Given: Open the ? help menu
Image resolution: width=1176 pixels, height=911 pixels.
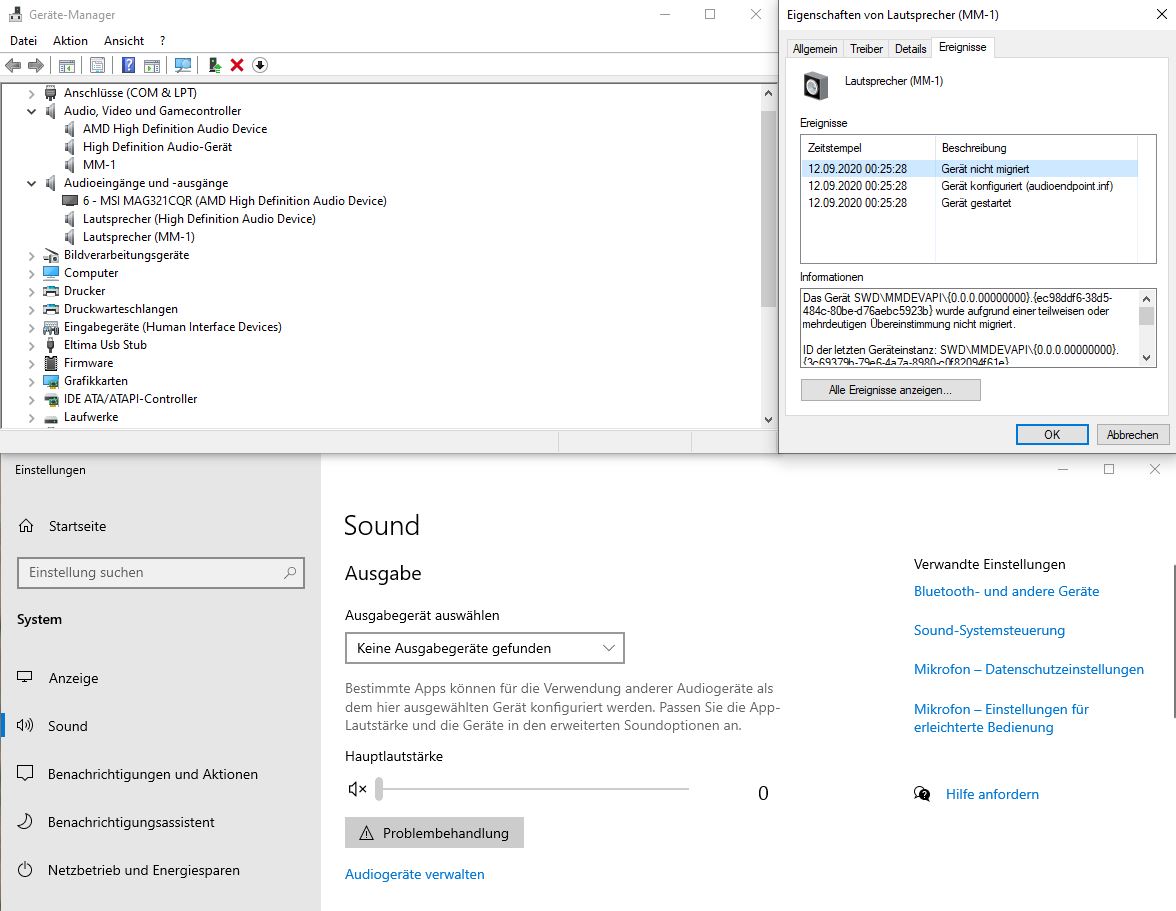Looking at the screenshot, I should (163, 40).
